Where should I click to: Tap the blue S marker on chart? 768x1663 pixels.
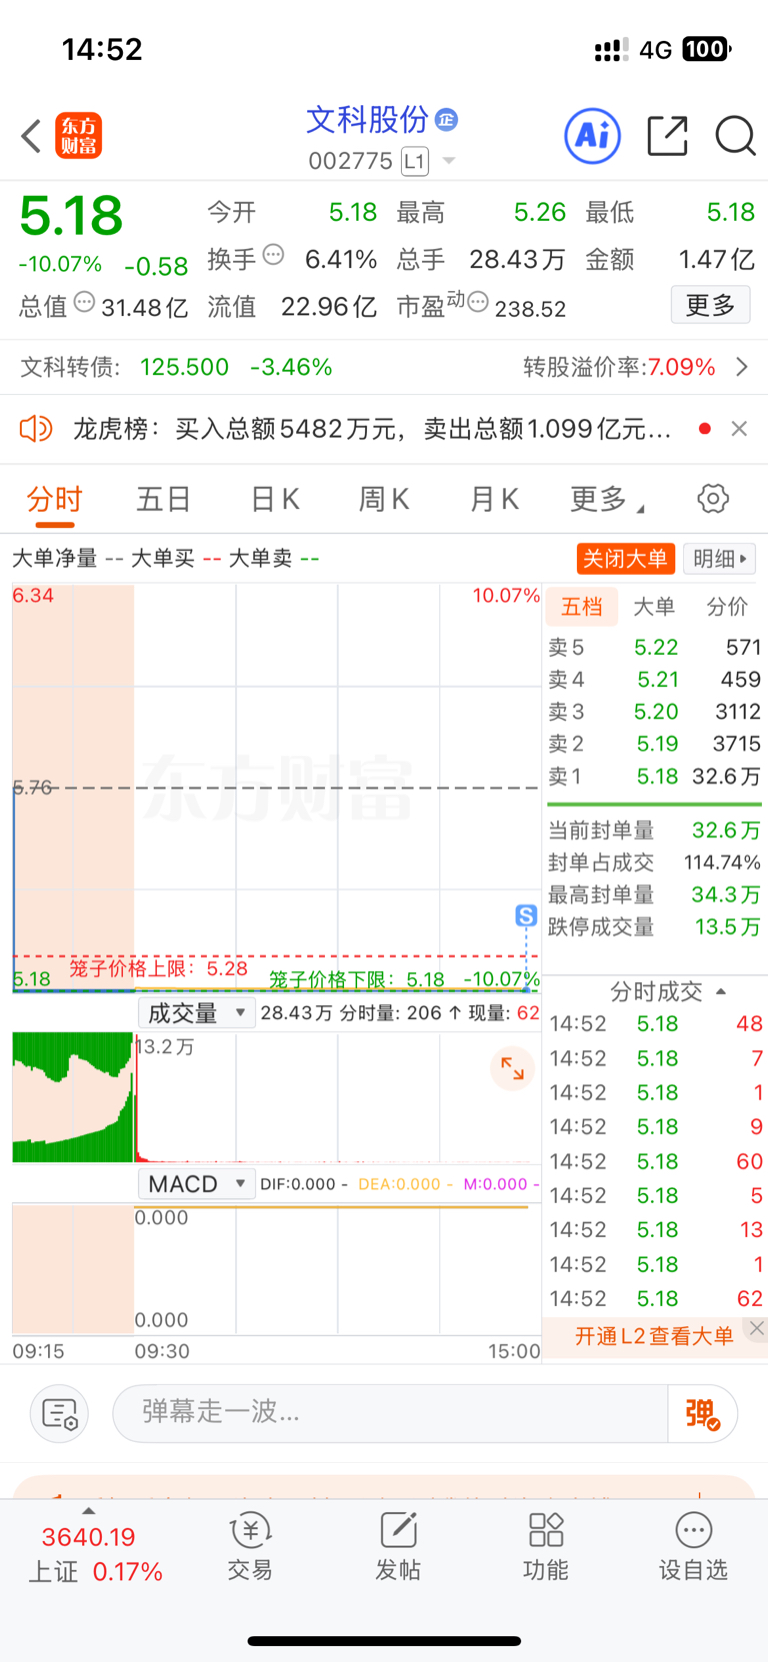pyautogui.click(x=526, y=915)
